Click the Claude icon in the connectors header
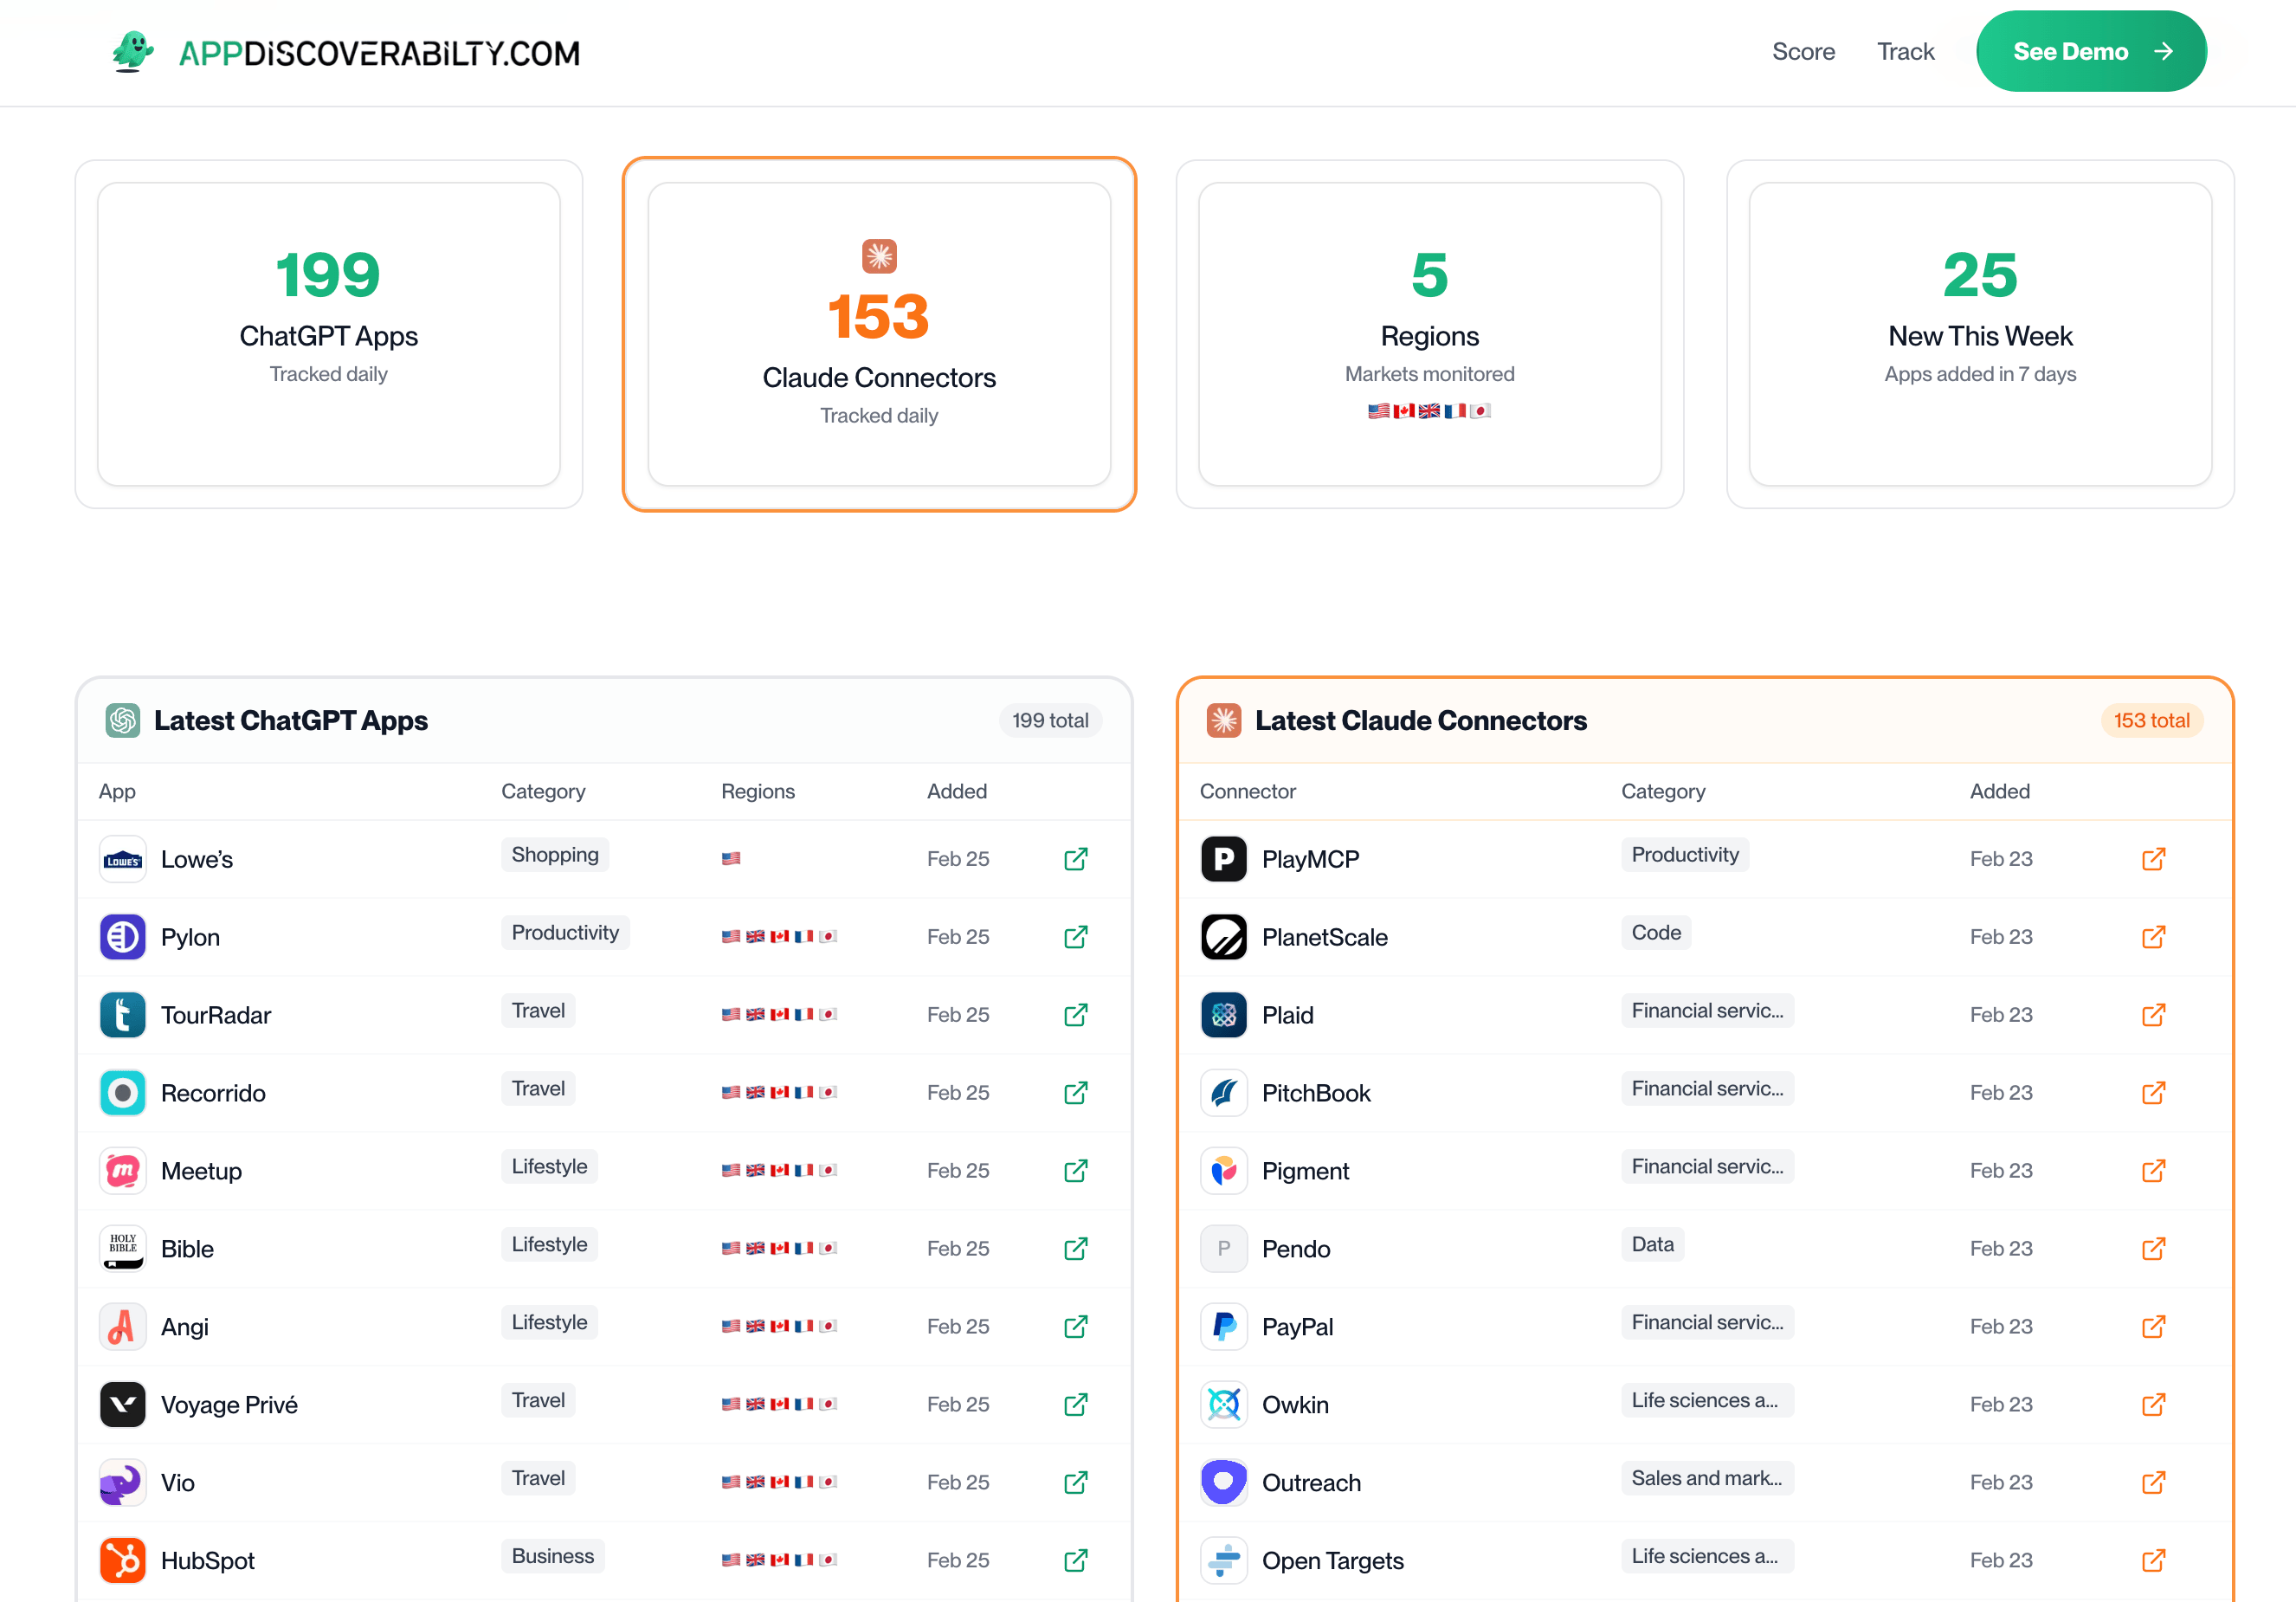Viewport: 2296px width, 1602px height. [x=1223, y=720]
